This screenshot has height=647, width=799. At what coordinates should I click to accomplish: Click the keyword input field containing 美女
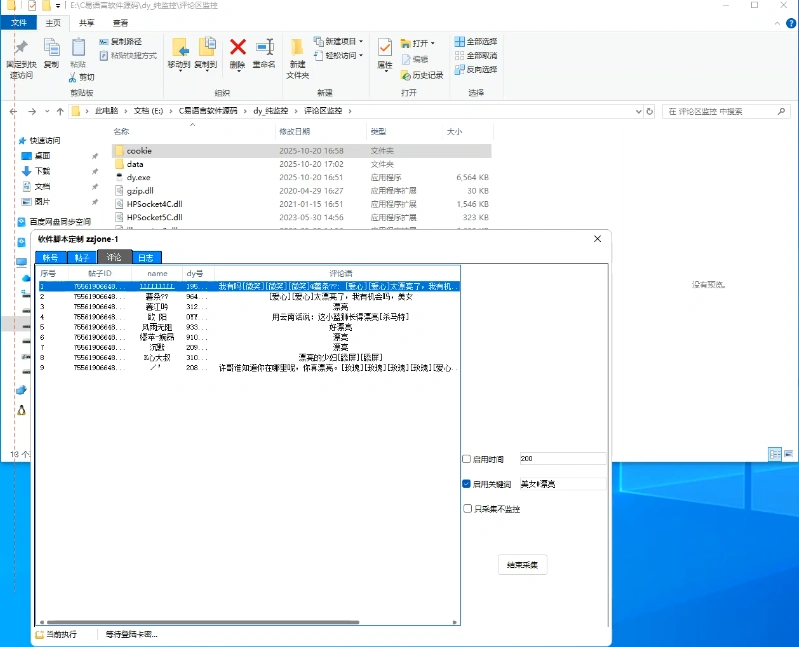point(560,484)
